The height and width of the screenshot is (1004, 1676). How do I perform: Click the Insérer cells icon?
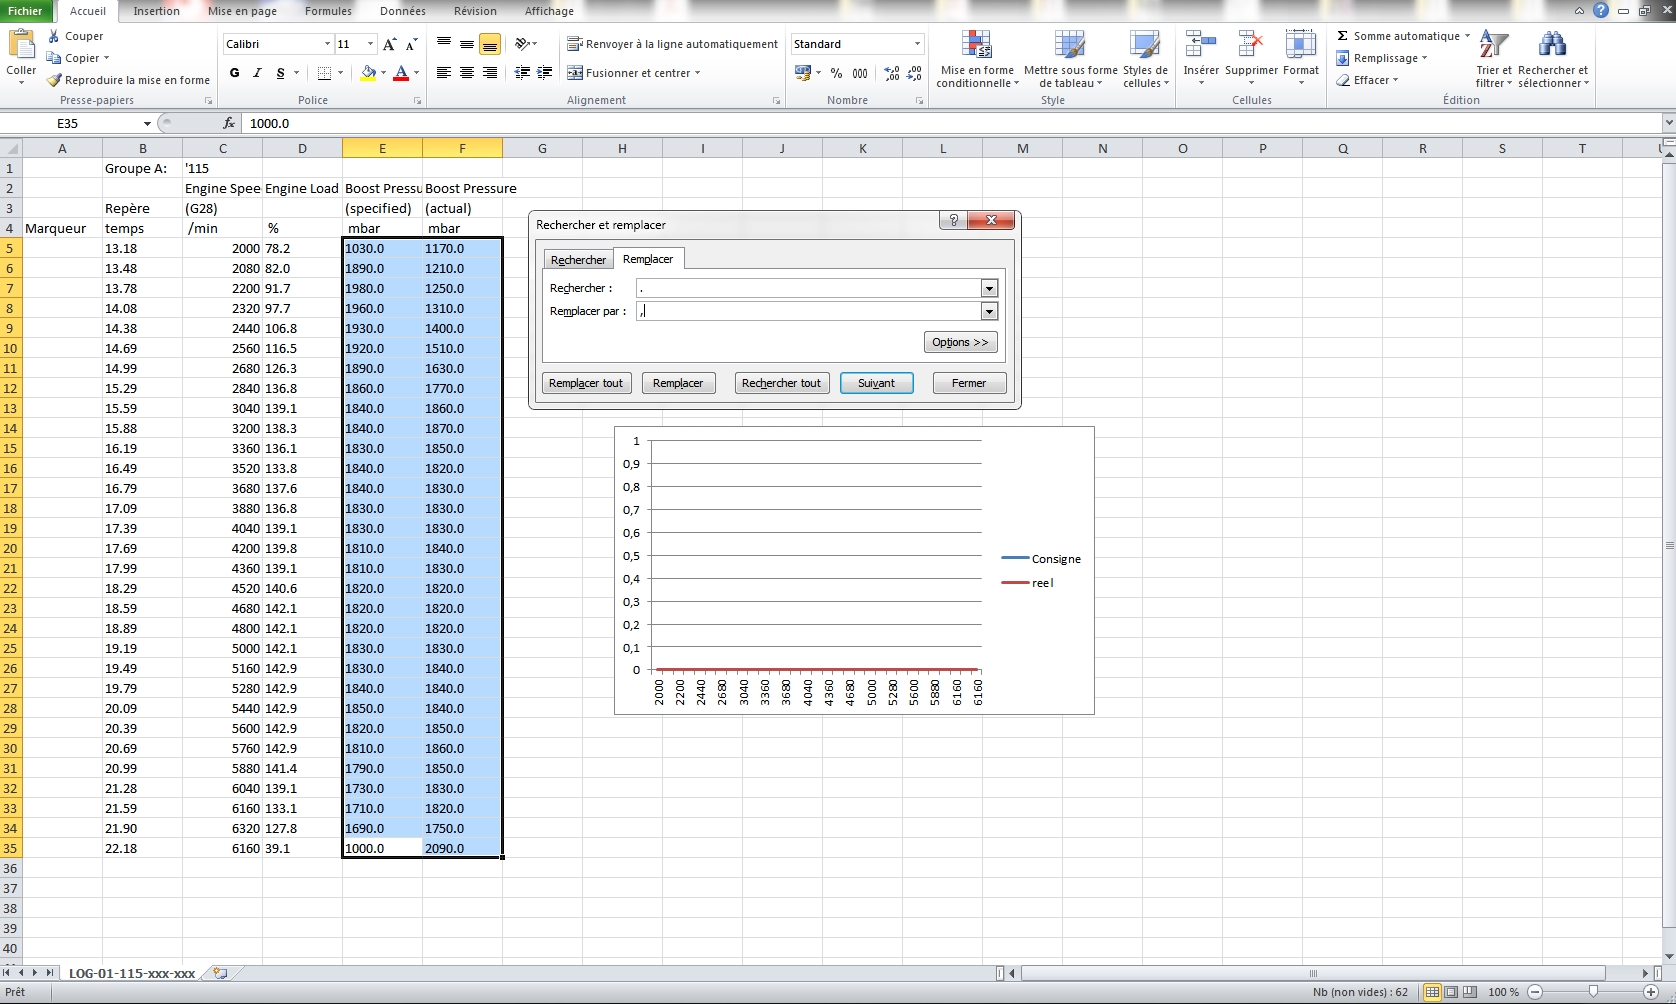coord(1200,45)
